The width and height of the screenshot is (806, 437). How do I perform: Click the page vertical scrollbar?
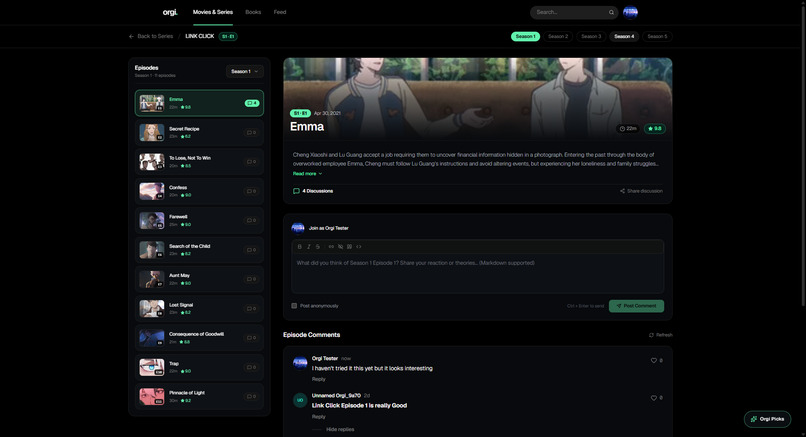pos(803,154)
